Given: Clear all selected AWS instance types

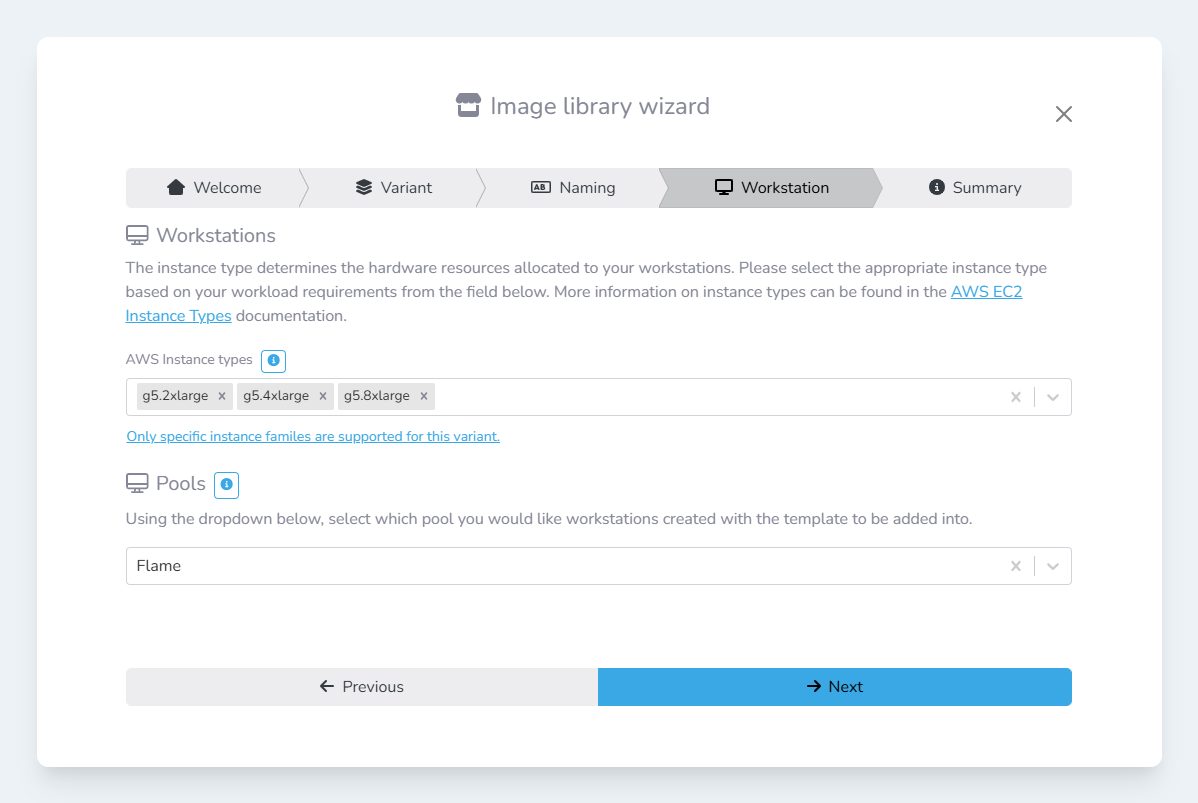Looking at the screenshot, I should click(1015, 397).
